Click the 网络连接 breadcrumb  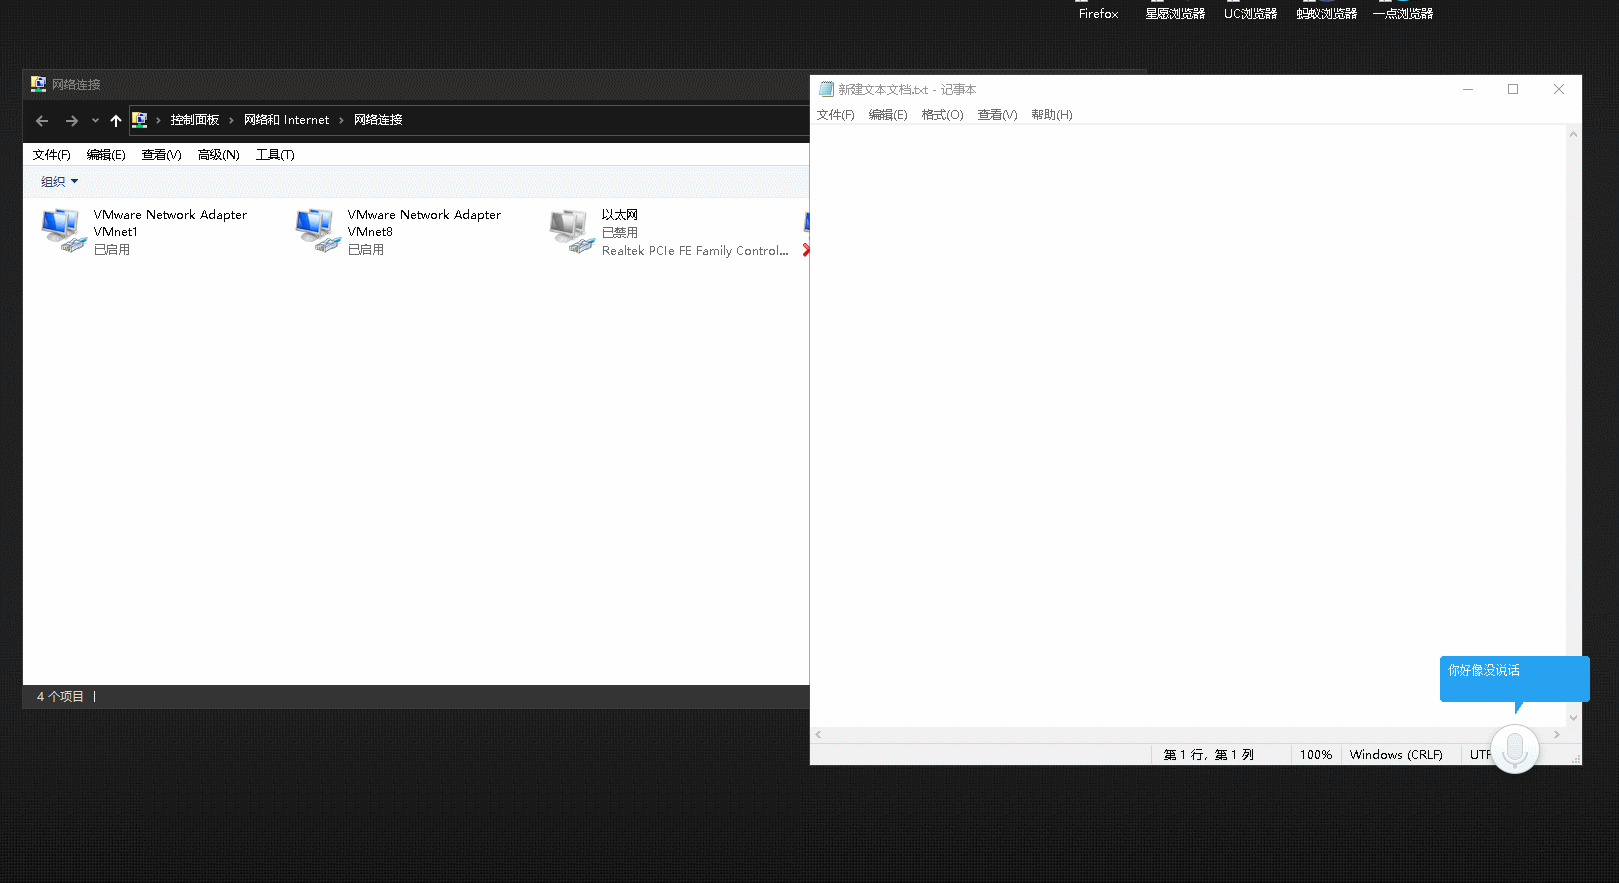(378, 120)
